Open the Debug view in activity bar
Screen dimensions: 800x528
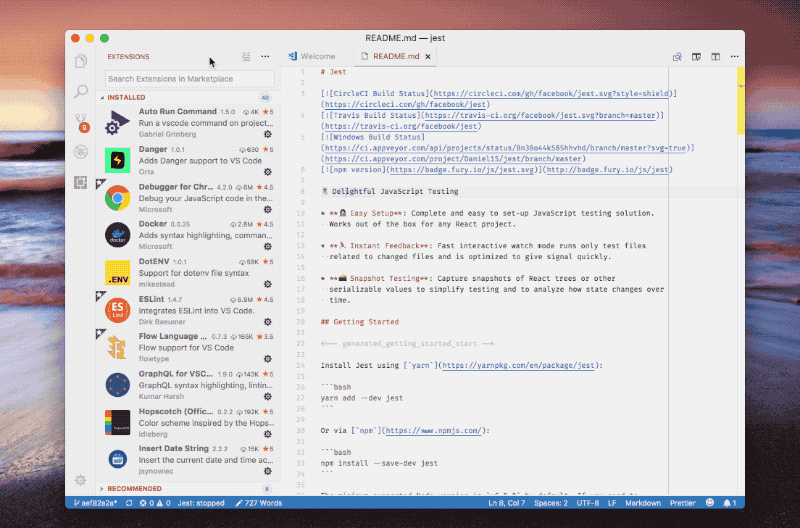(x=81, y=152)
